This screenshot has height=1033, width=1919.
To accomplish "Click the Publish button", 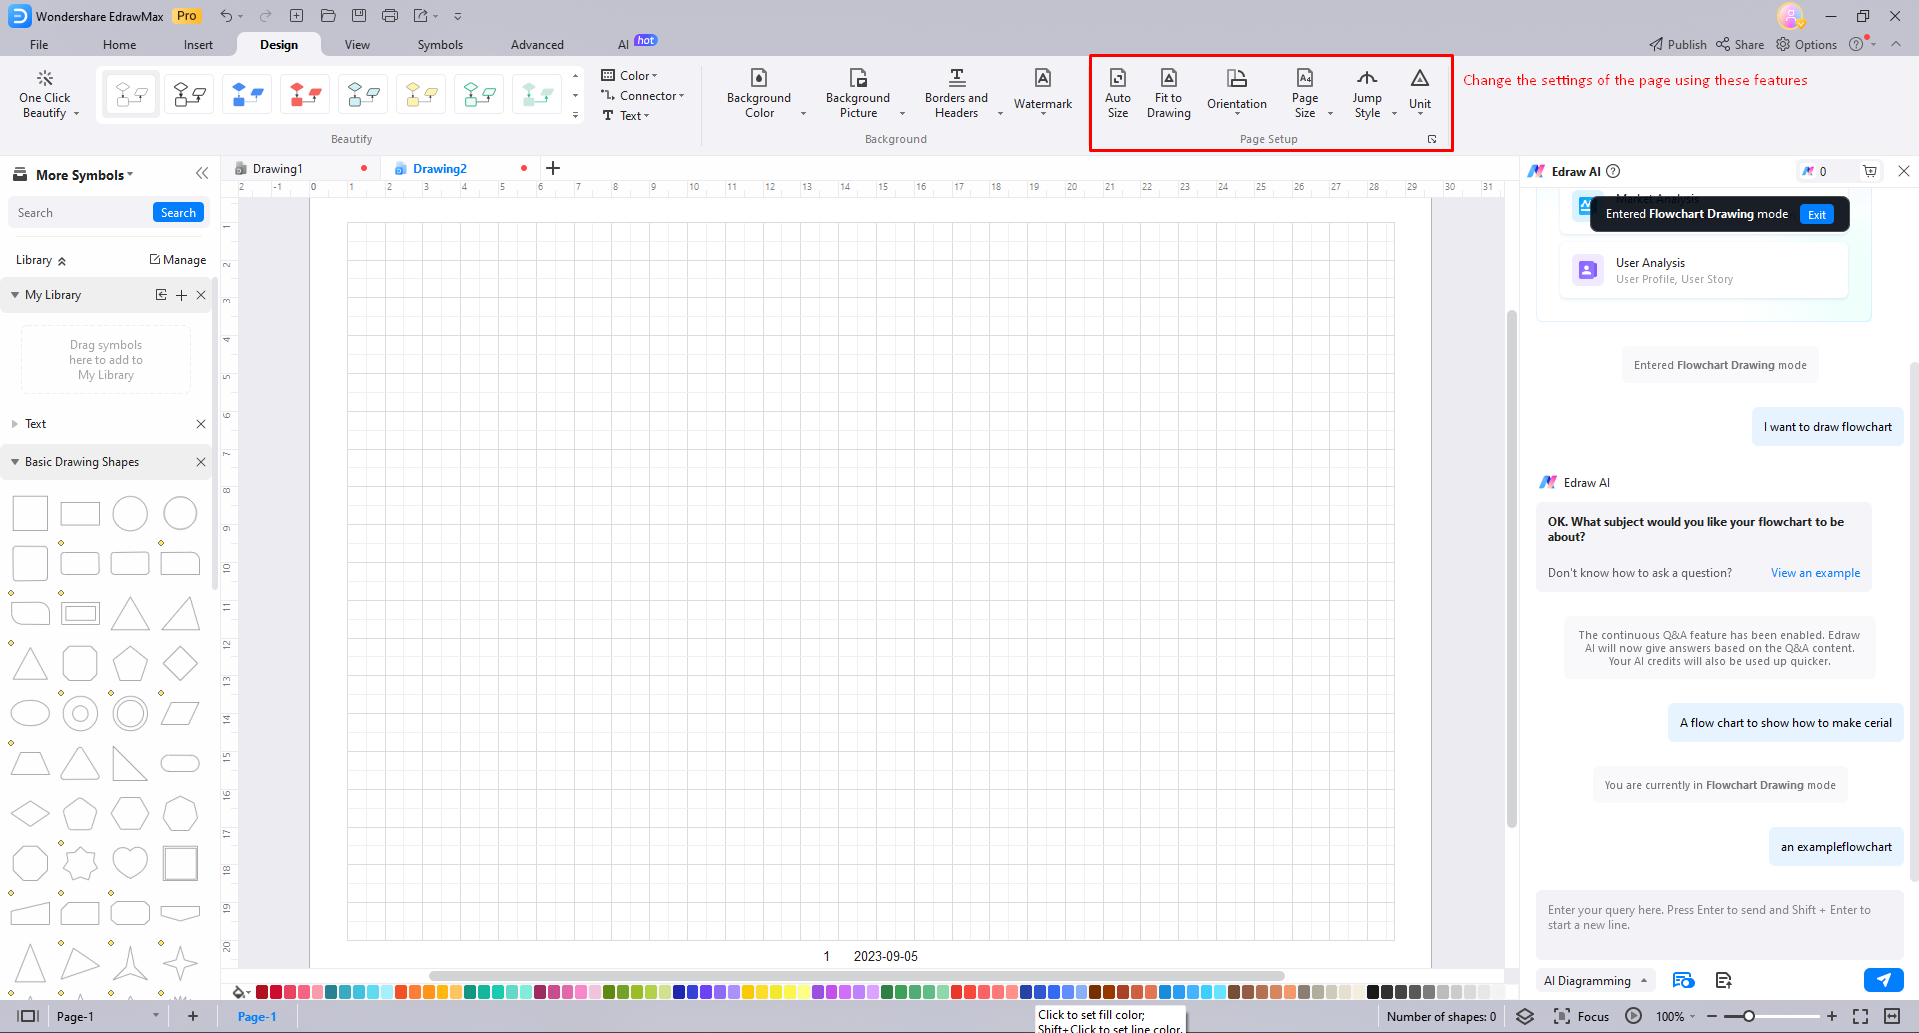I will 1678,45.
